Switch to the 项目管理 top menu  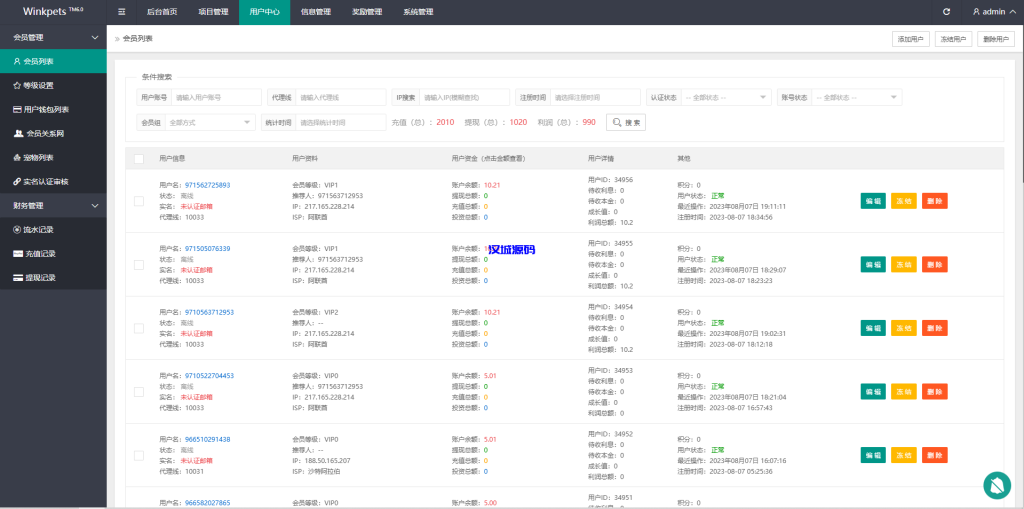coord(213,12)
